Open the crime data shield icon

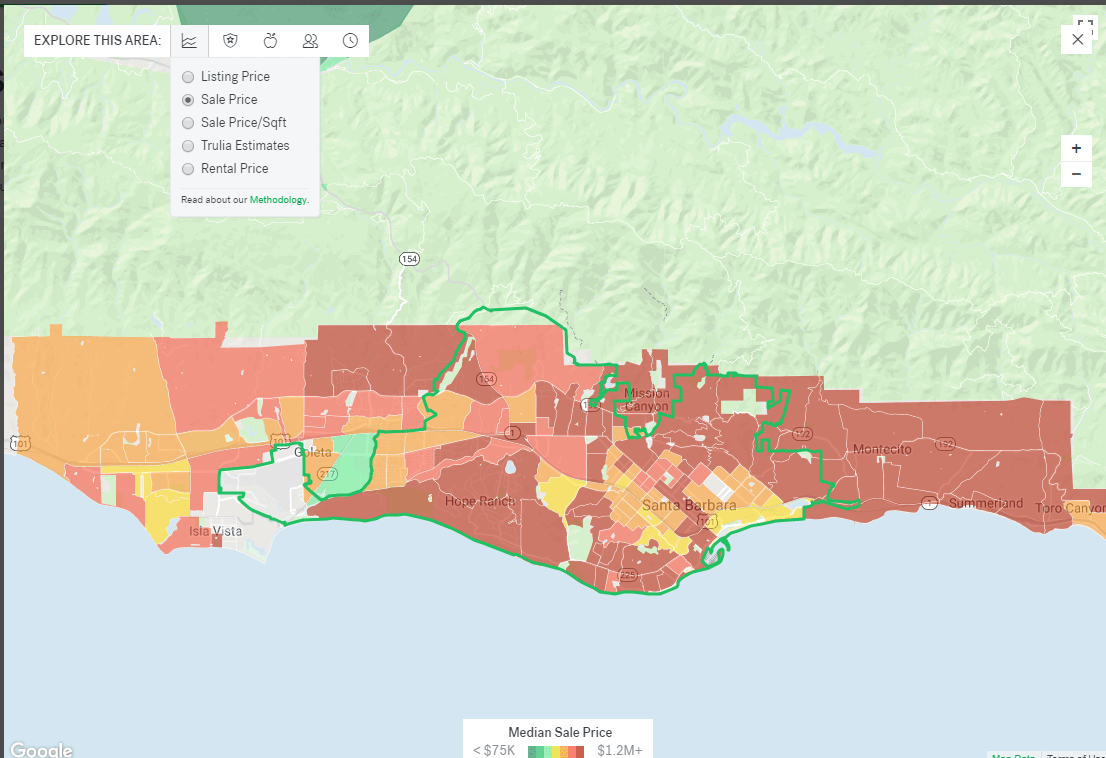pos(230,41)
